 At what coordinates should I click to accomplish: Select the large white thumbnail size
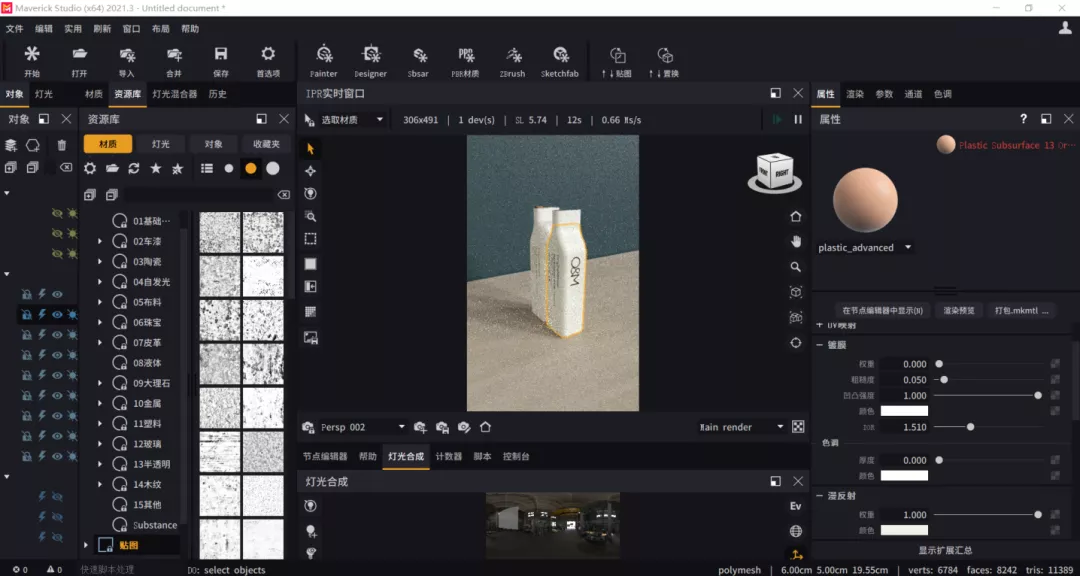(273, 168)
